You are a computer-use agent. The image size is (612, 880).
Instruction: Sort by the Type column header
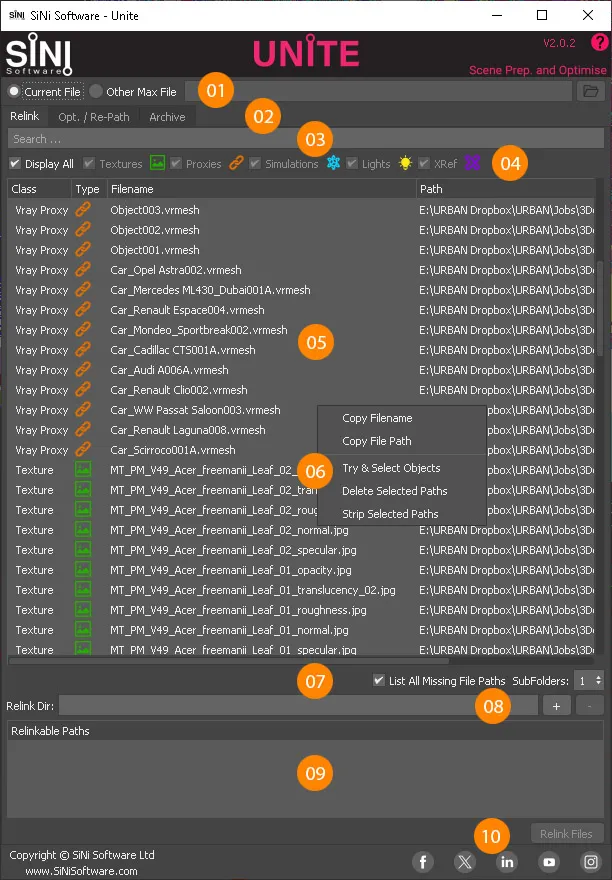[89, 189]
